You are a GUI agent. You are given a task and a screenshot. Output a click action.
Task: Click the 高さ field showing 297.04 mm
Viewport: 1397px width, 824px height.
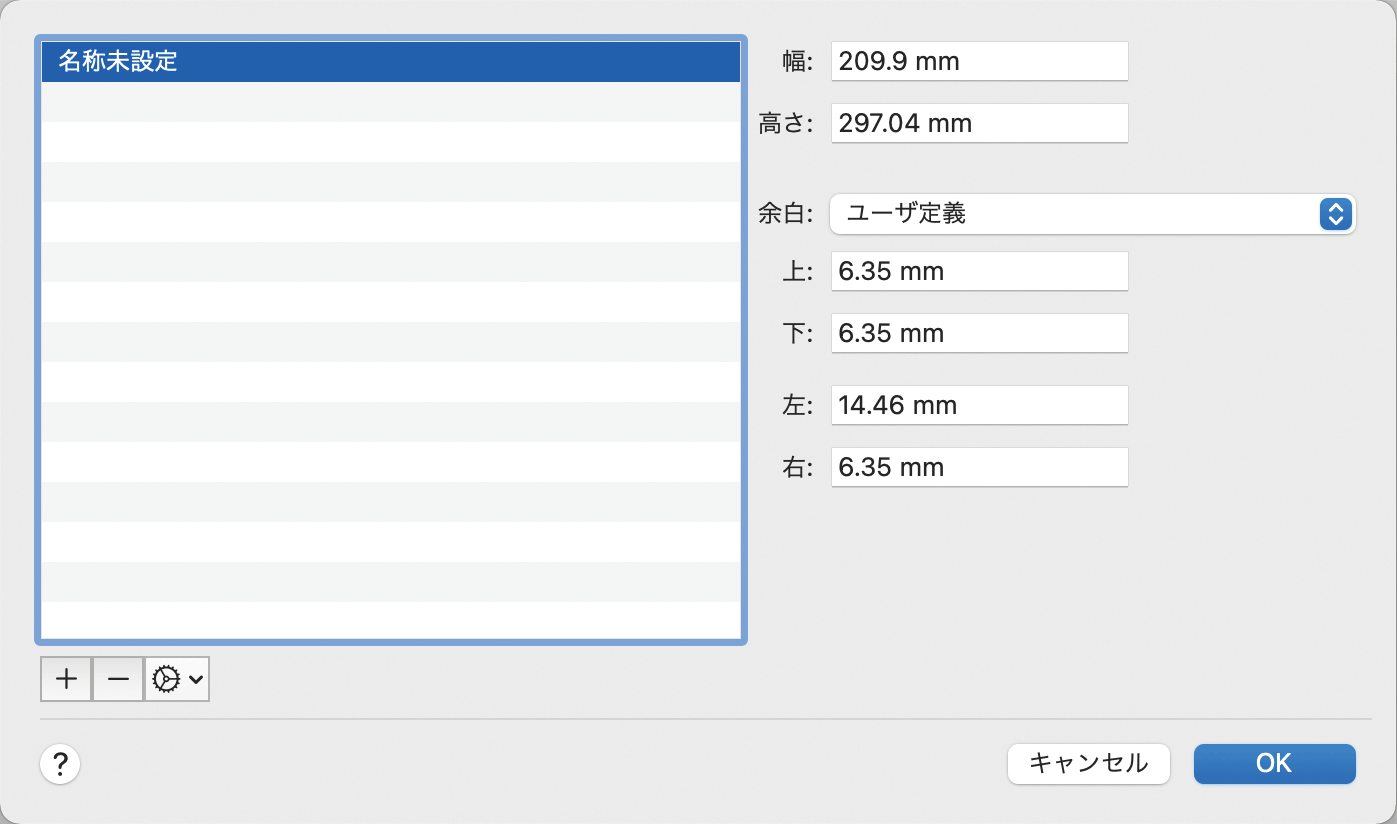click(979, 124)
